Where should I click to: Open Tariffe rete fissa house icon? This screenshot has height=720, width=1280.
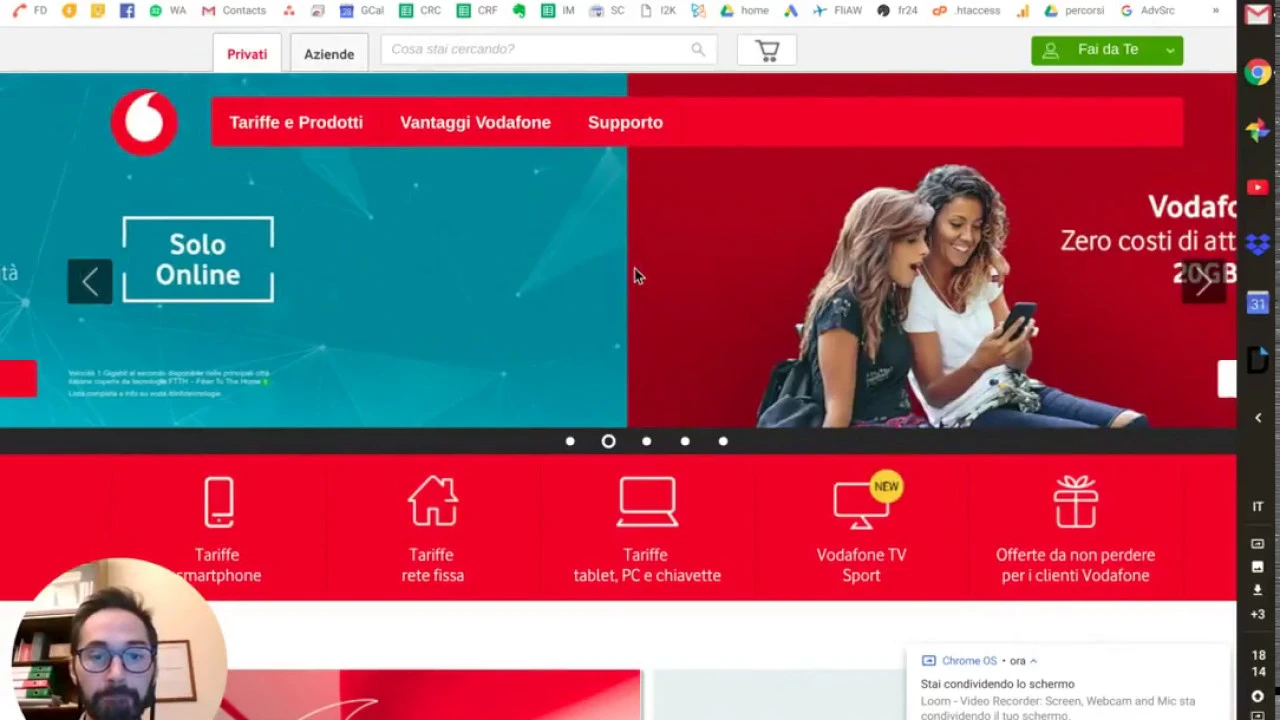(432, 501)
